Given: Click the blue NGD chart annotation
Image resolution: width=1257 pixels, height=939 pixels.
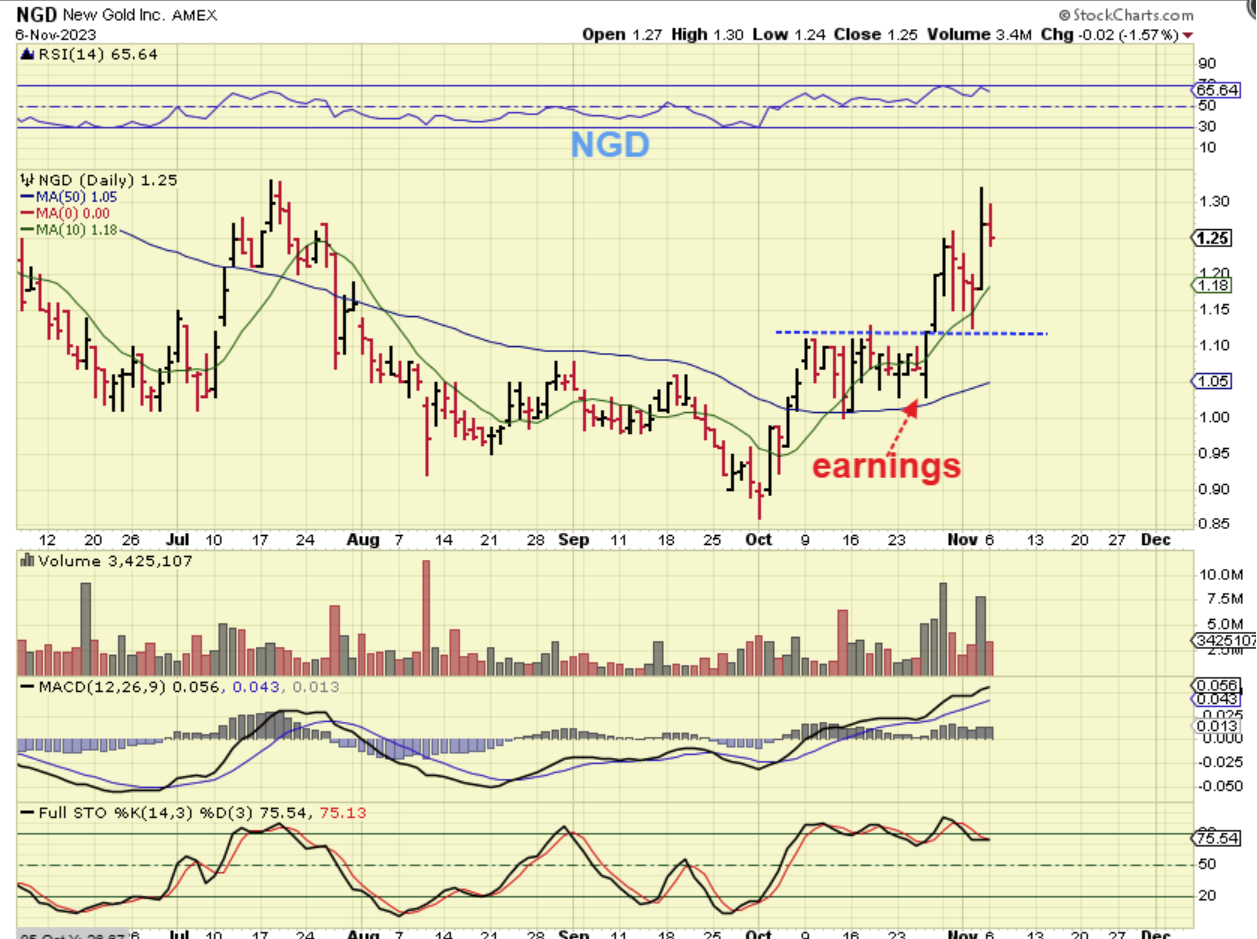Looking at the screenshot, I should click(x=610, y=146).
